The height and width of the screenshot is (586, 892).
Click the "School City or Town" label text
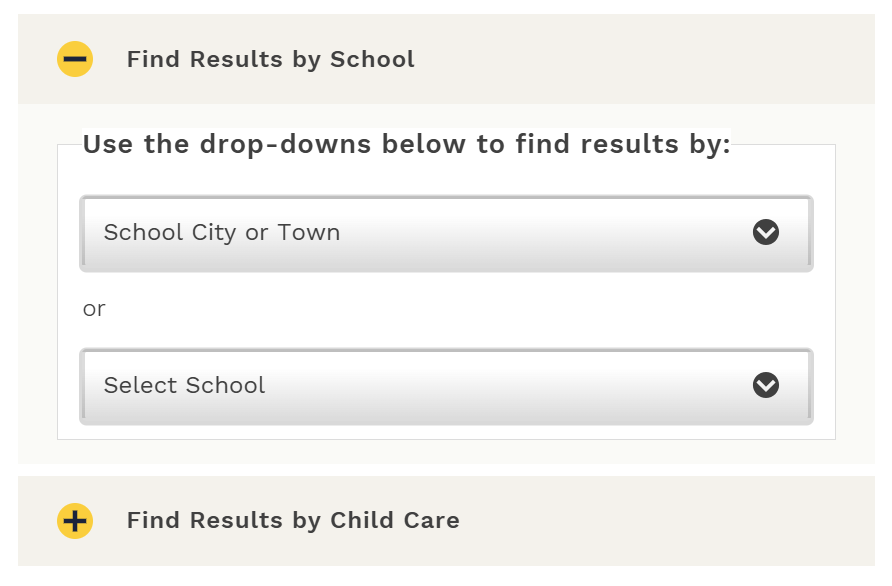(222, 233)
